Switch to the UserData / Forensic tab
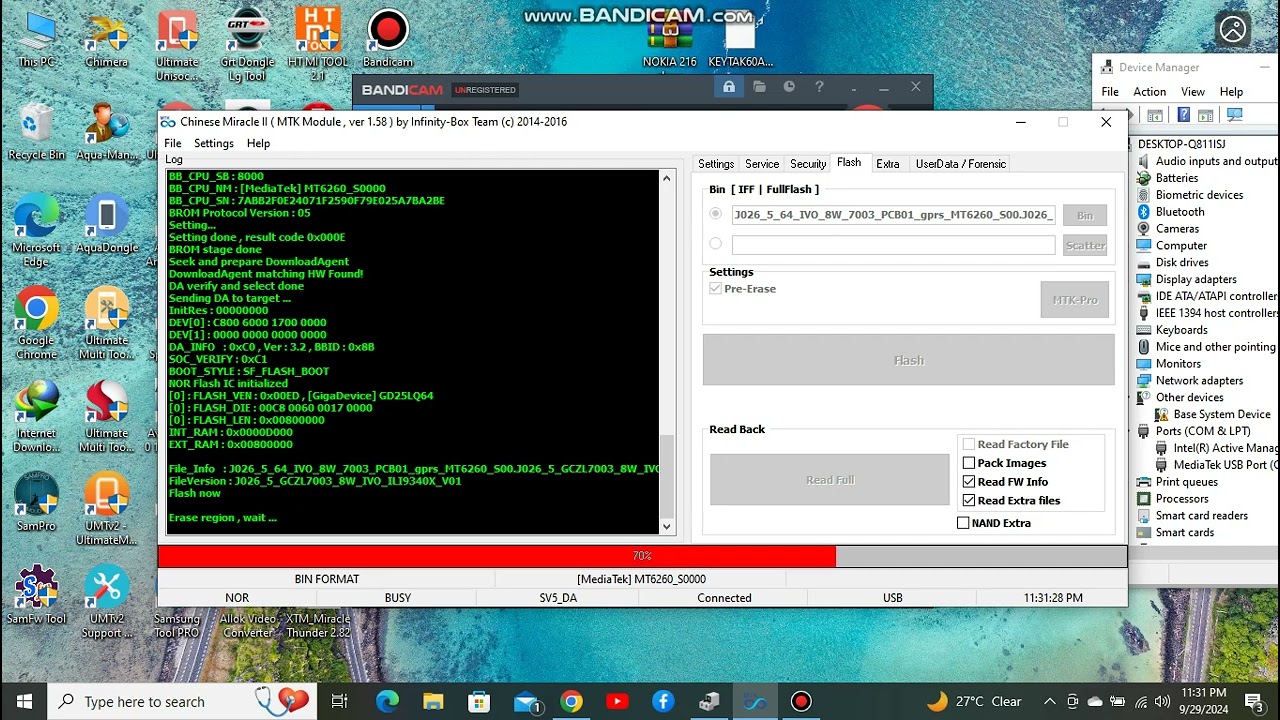Screen dimensions: 1280x720 (x=961, y=164)
